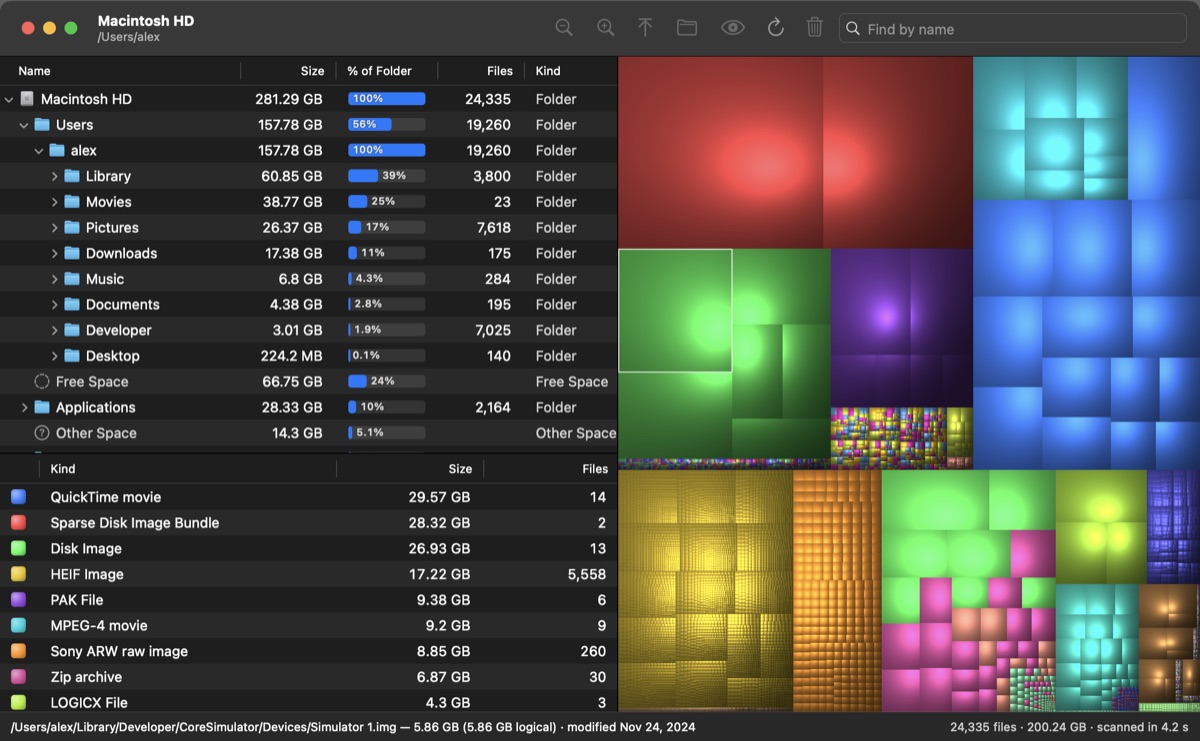This screenshot has height=741, width=1200.
Task: Click the yellow HEIF Image color swatch
Action: coord(18,574)
